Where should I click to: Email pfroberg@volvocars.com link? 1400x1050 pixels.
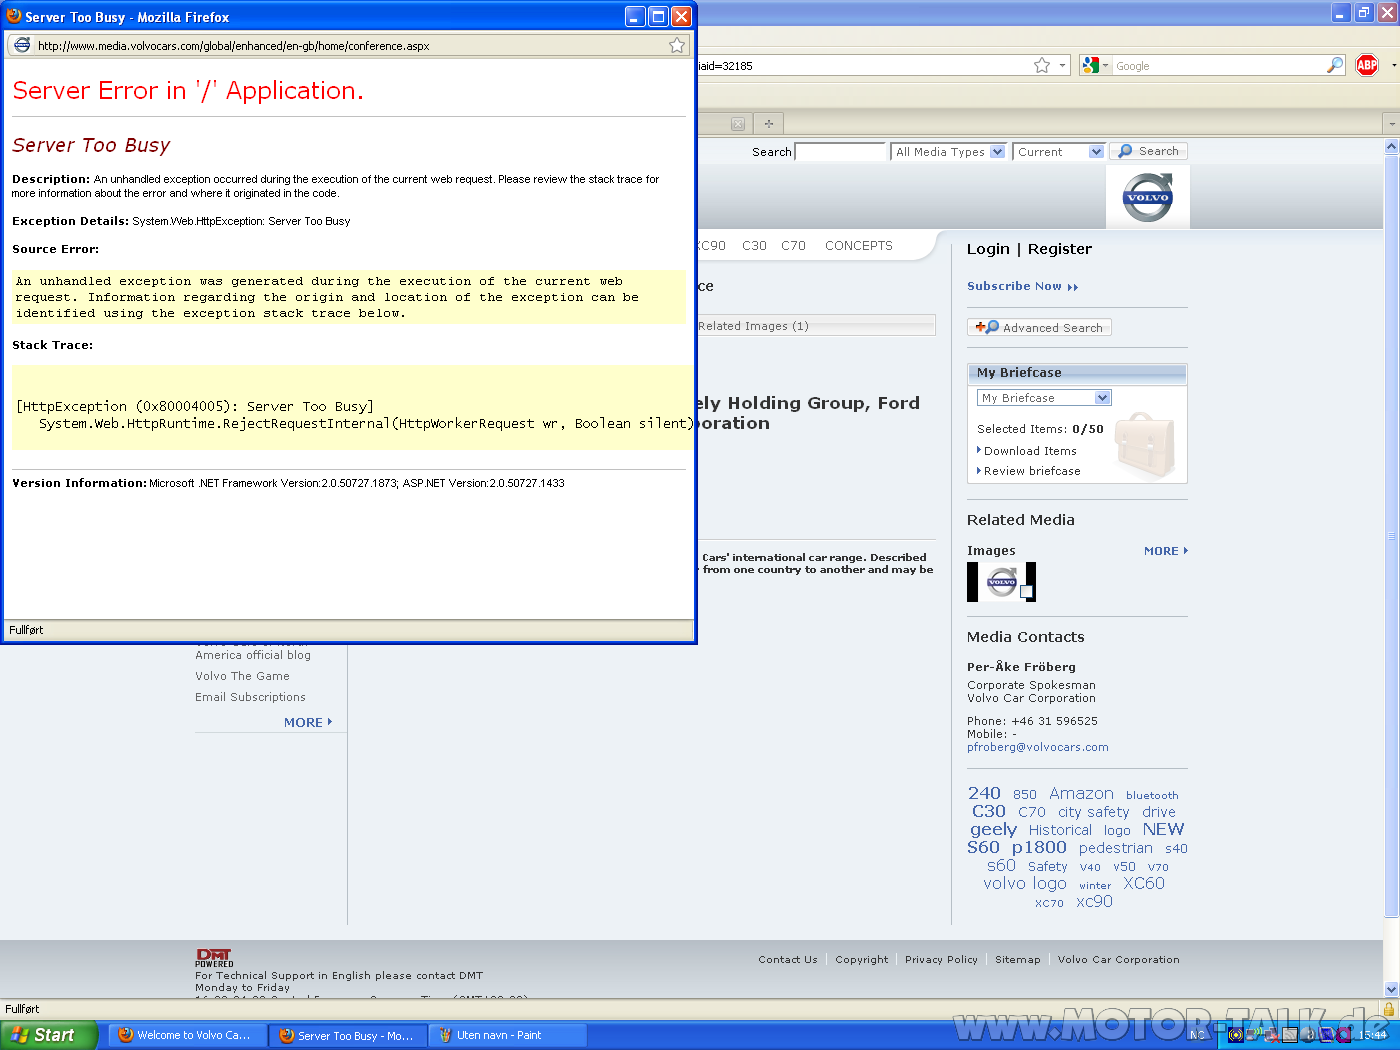pyautogui.click(x=1037, y=747)
